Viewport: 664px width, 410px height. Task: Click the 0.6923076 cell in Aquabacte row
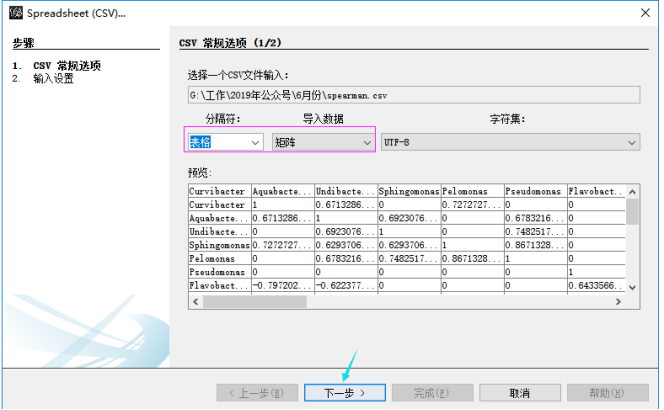(x=409, y=218)
